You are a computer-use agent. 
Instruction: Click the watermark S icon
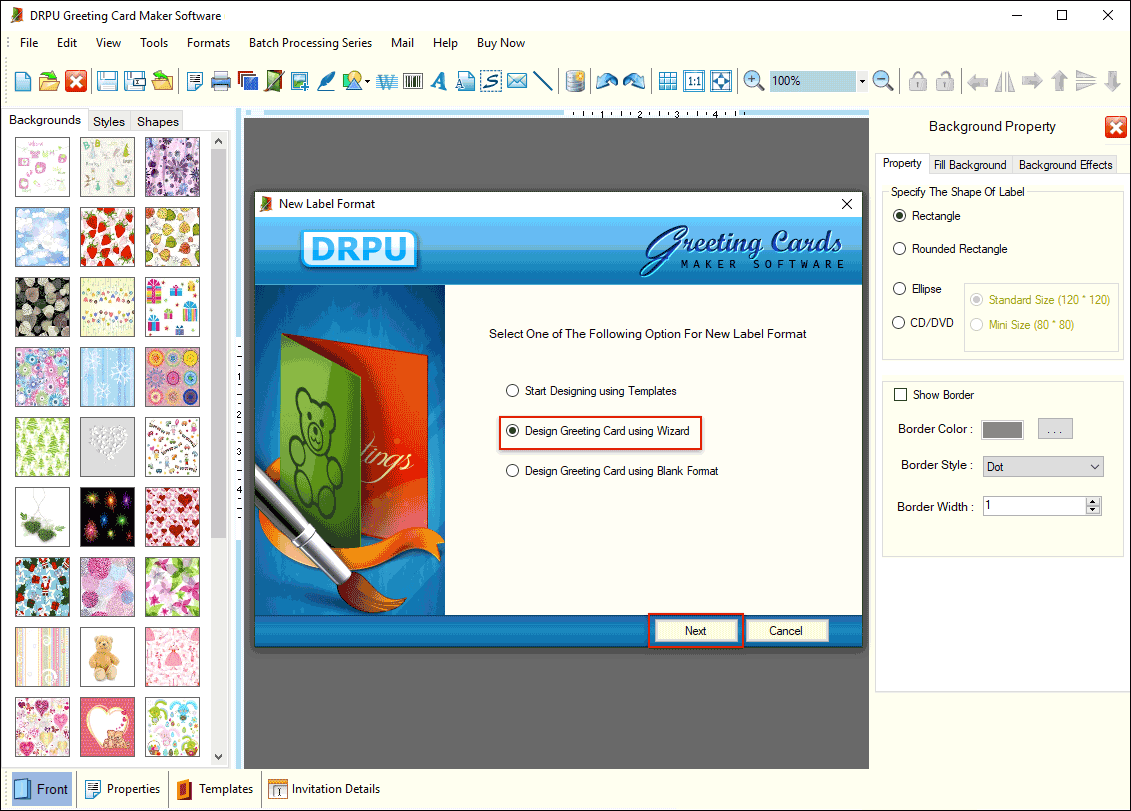click(491, 81)
